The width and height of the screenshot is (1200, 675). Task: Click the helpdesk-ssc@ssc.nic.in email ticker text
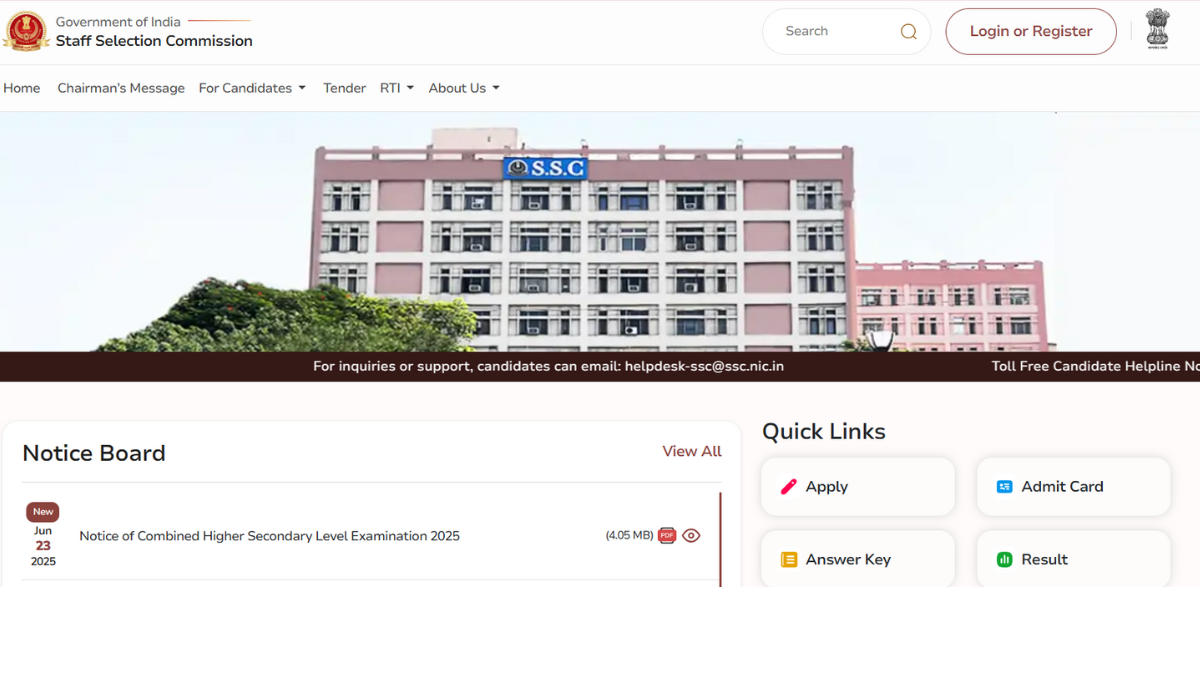coord(704,366)
